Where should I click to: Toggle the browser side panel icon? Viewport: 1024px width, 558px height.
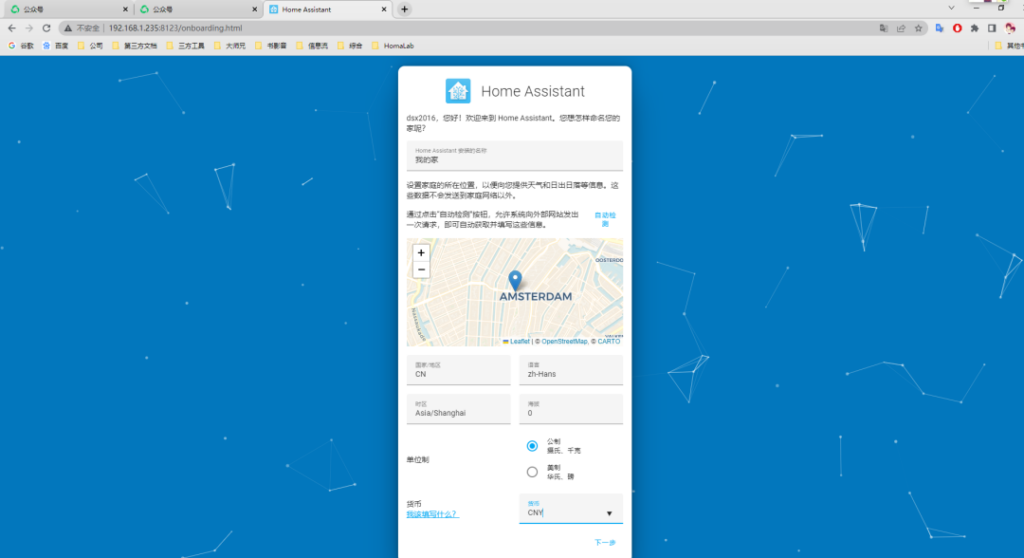click(991, 28)
